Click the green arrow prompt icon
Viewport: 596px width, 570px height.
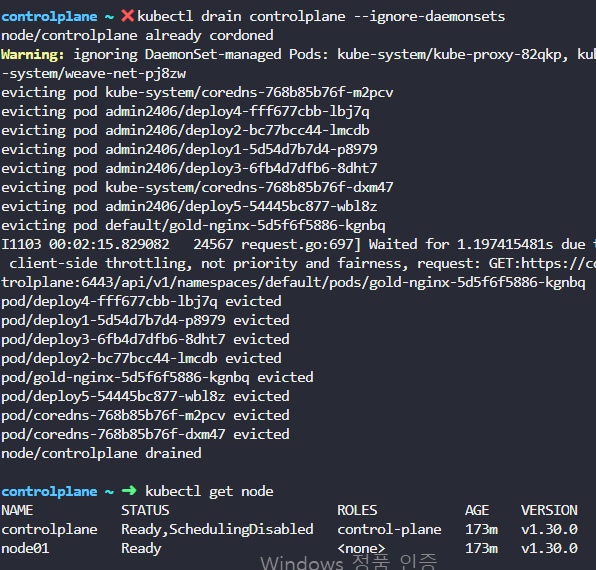pos(129,491)
